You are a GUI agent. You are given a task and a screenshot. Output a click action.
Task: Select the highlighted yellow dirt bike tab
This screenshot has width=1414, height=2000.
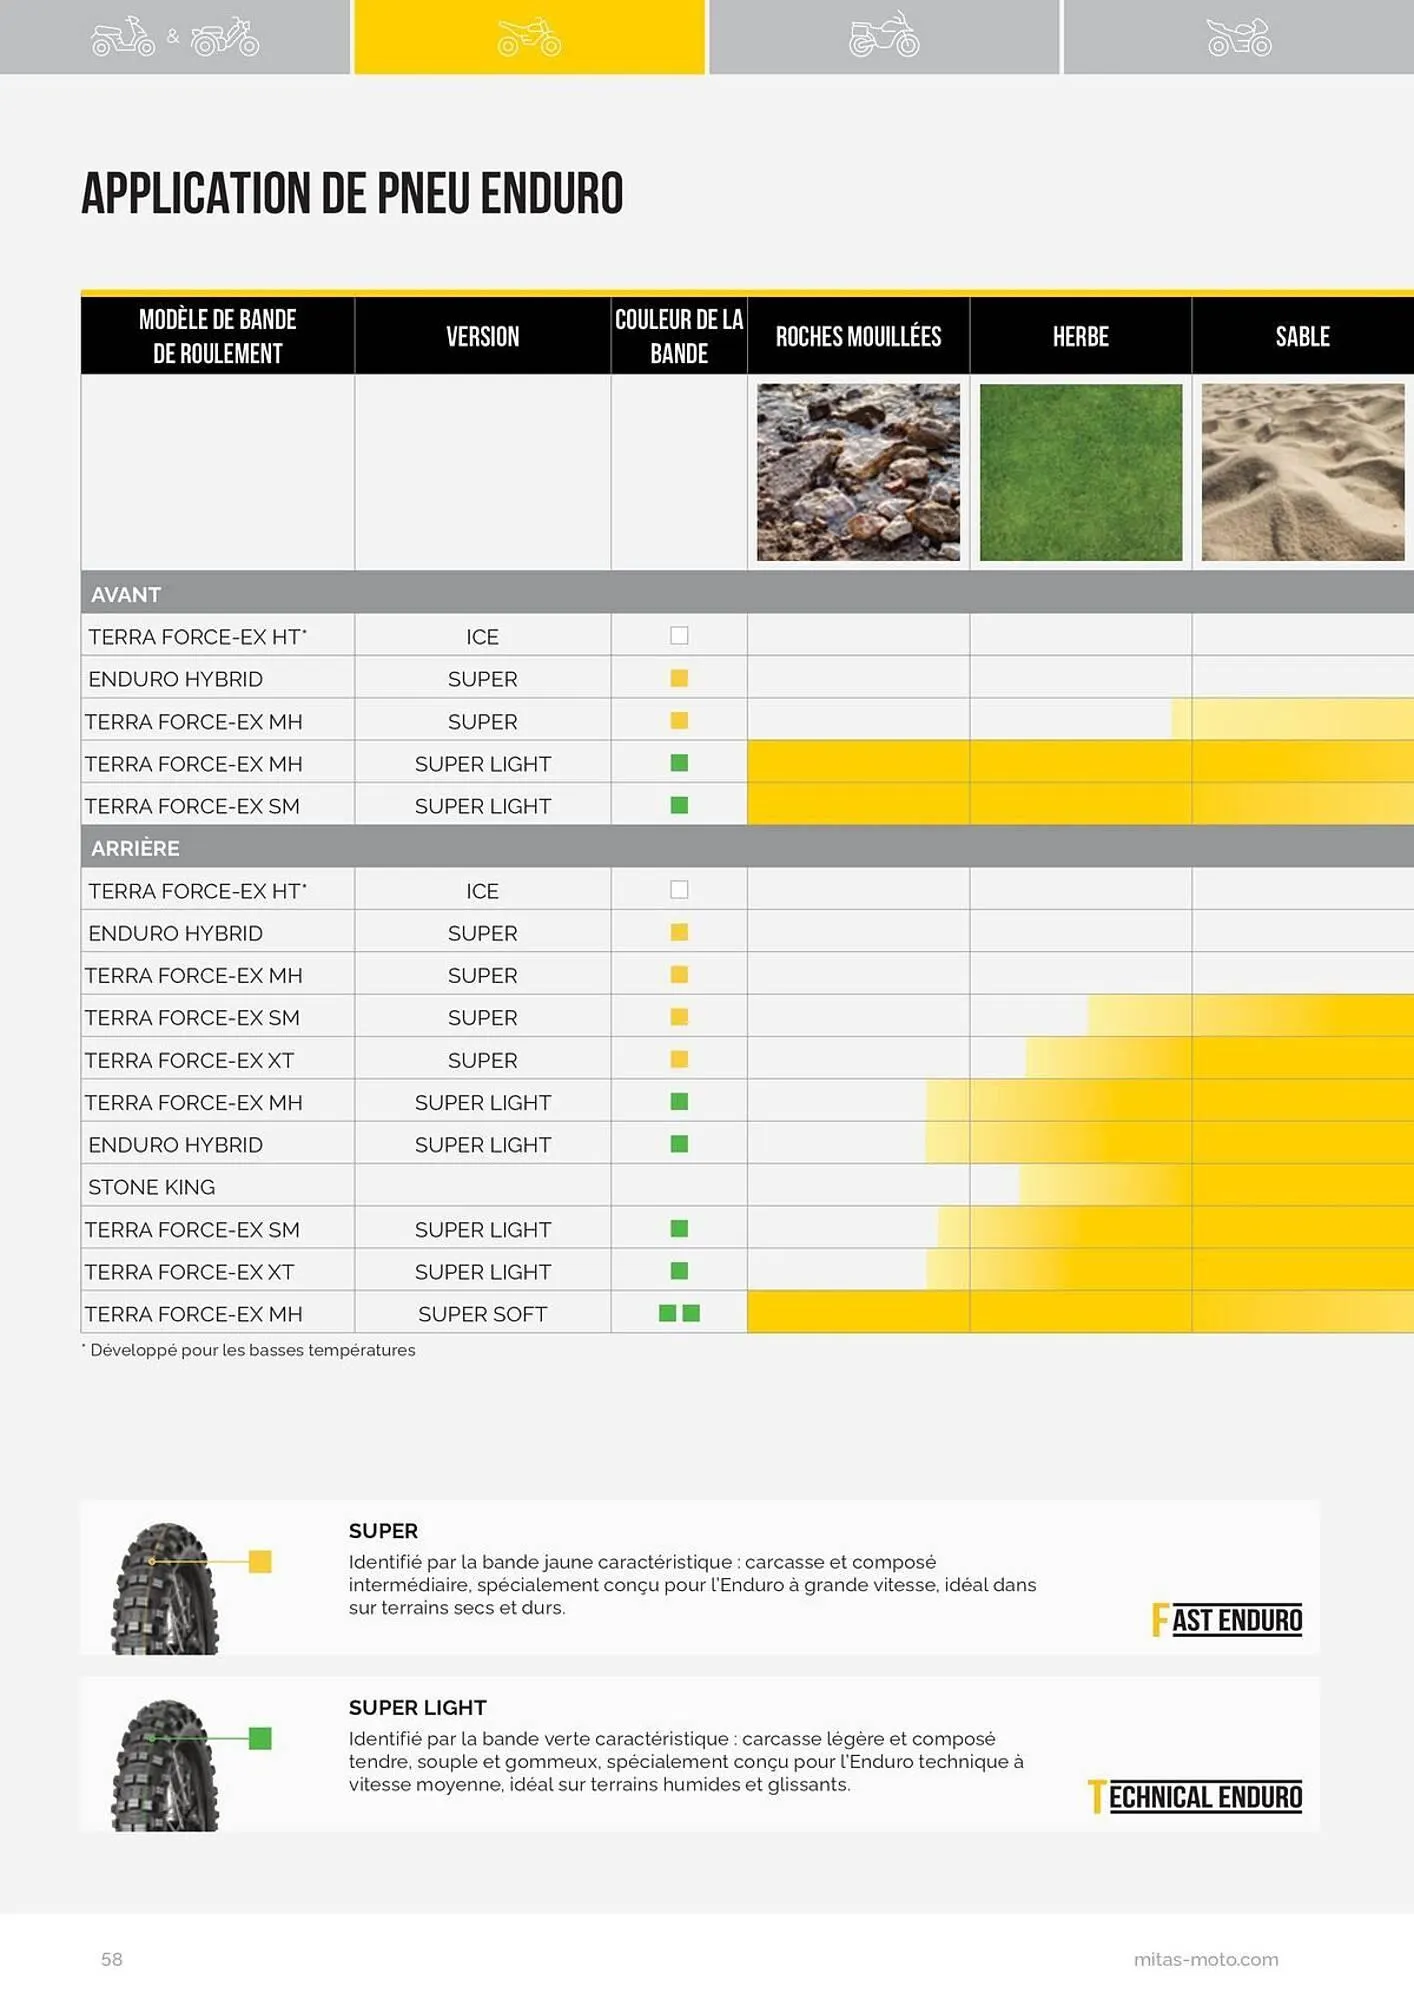pyautogui.click(x=529, y=37)
